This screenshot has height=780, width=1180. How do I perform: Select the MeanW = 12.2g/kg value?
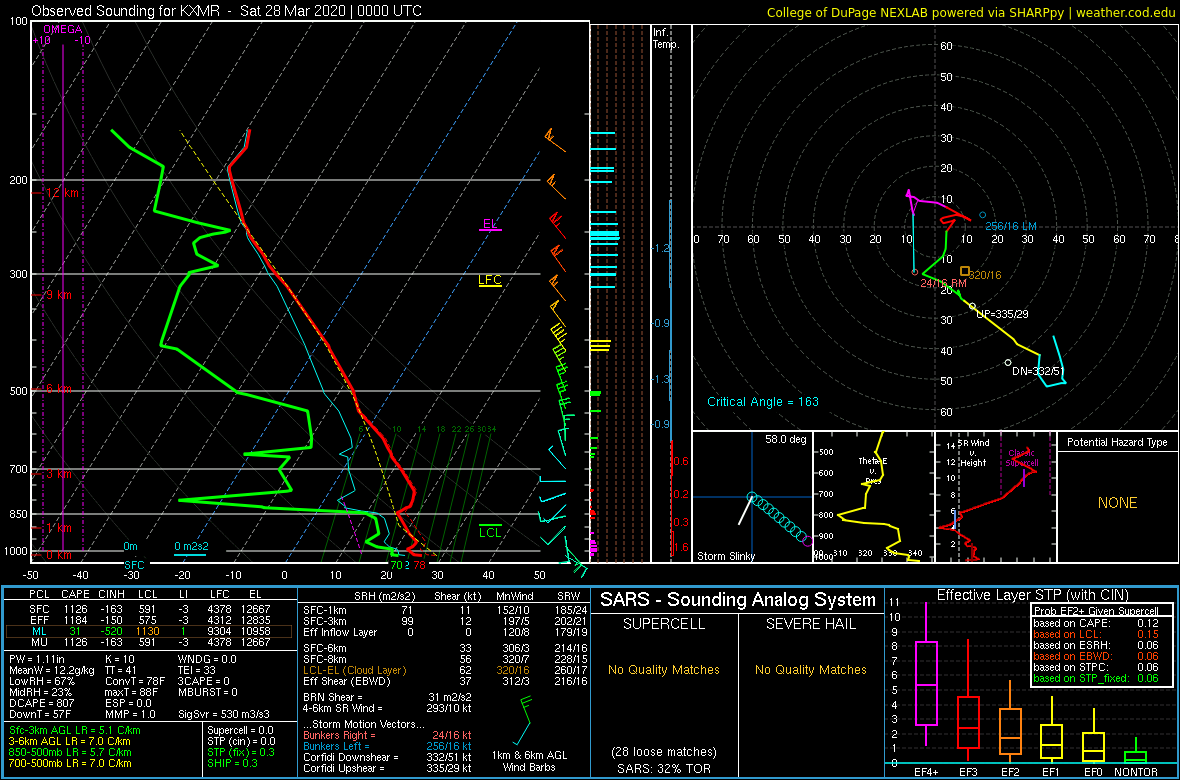click(x=52, y=669)
